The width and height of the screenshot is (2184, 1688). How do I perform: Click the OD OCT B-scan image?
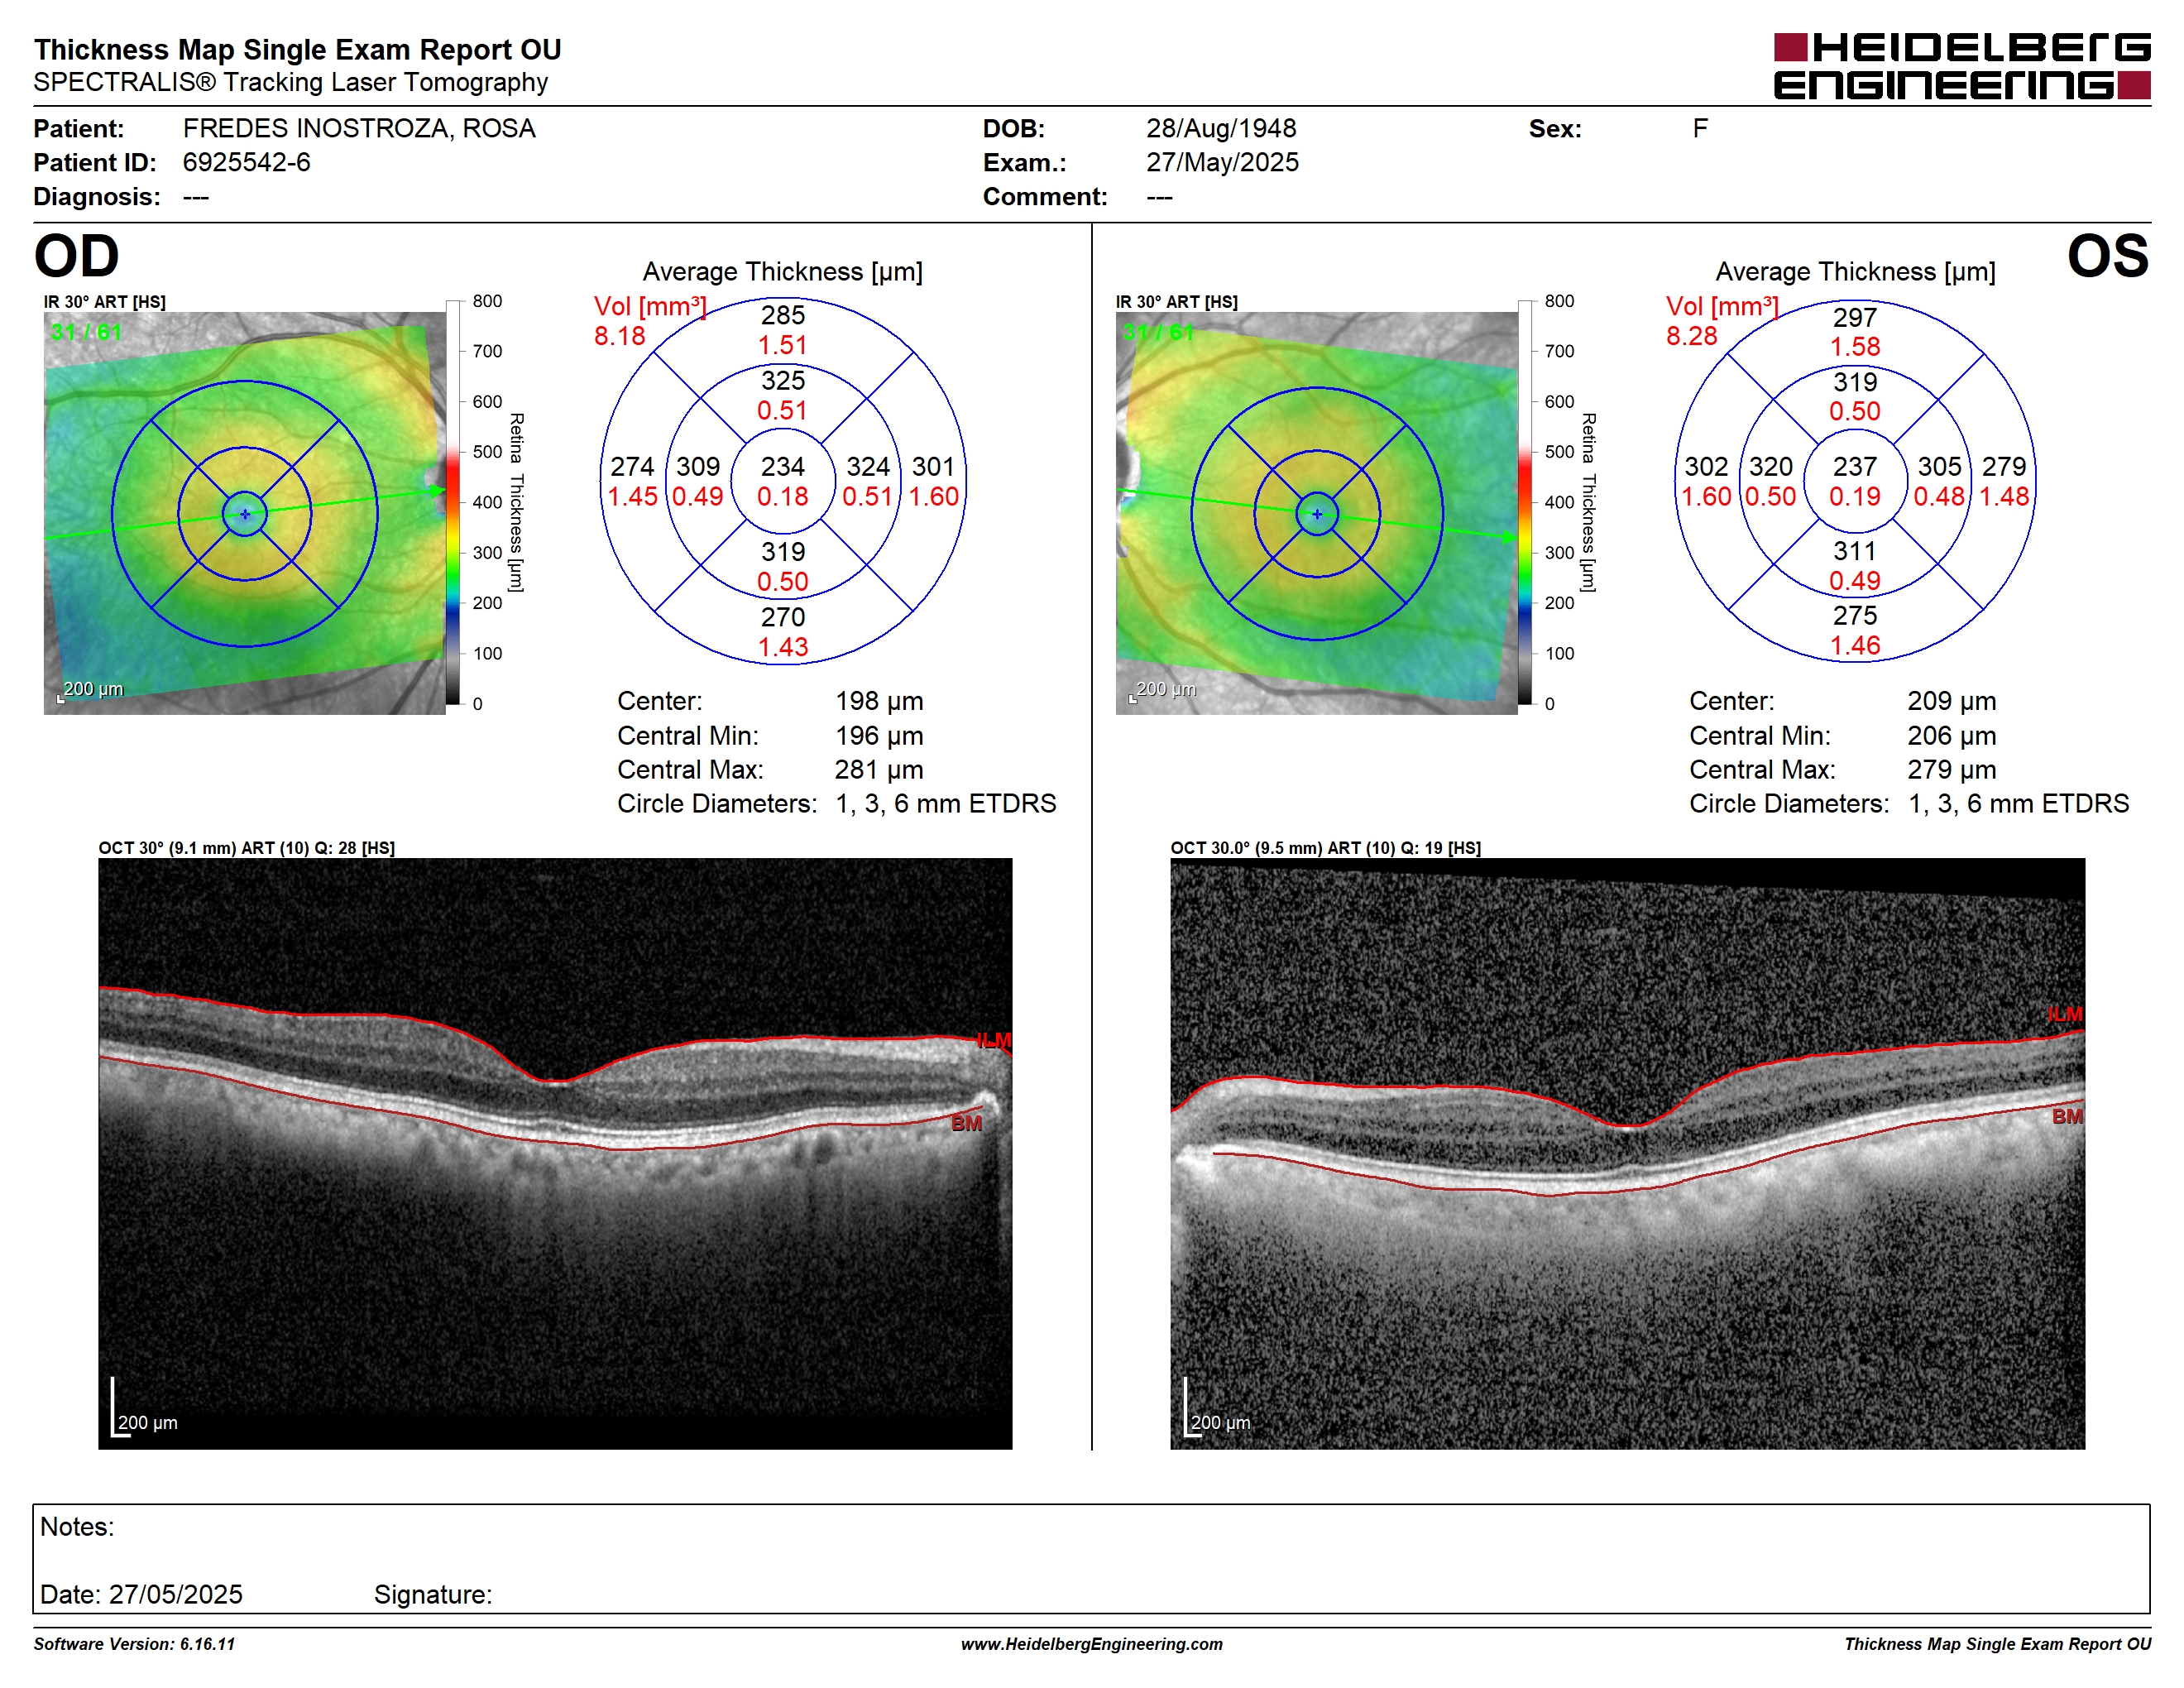click(555, 1153)
